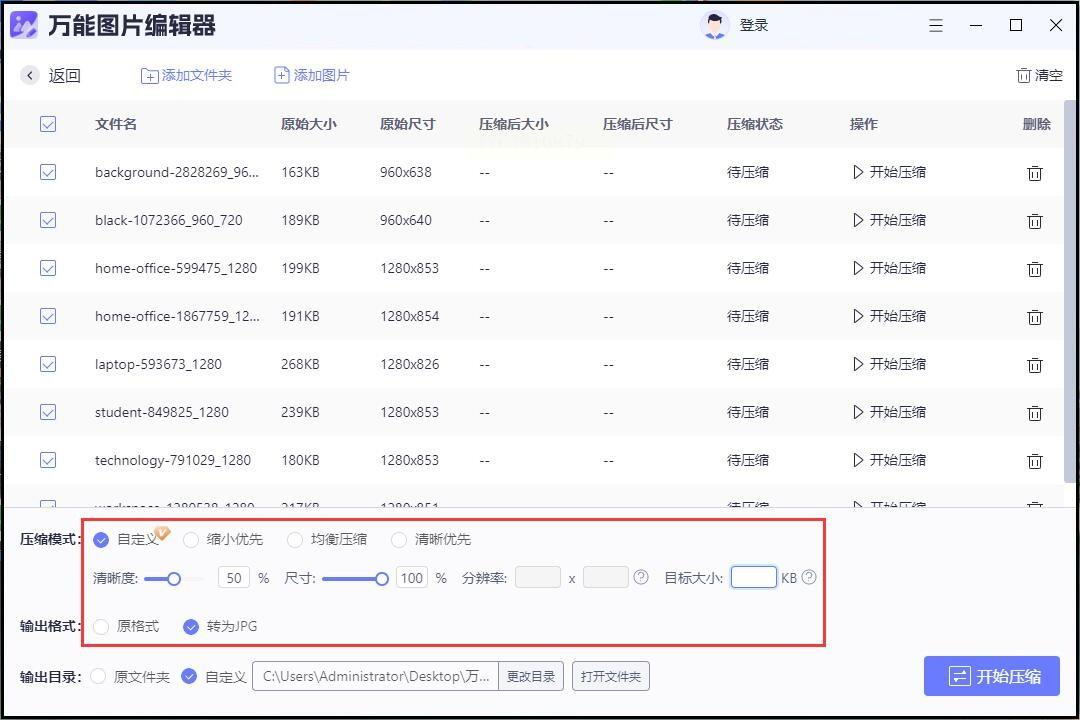Click the user avatar login icon
The image size is (1080, 720).
pyautogui.click(x=714, y=25)
